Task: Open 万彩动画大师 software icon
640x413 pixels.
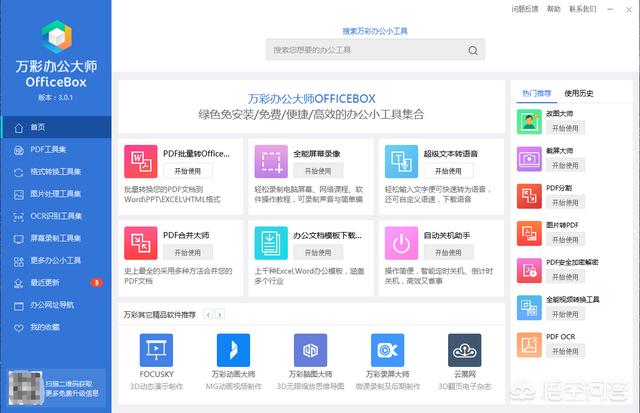Action: coord(233,350)
